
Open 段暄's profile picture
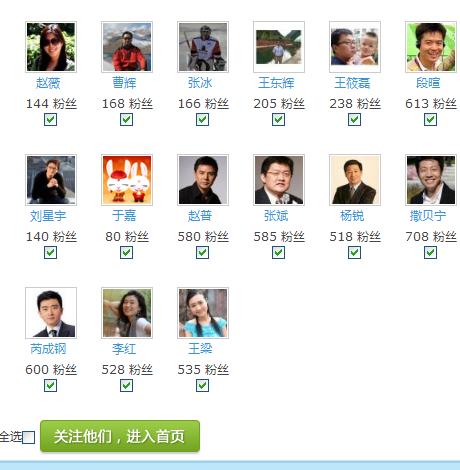[x=431, y=47]
